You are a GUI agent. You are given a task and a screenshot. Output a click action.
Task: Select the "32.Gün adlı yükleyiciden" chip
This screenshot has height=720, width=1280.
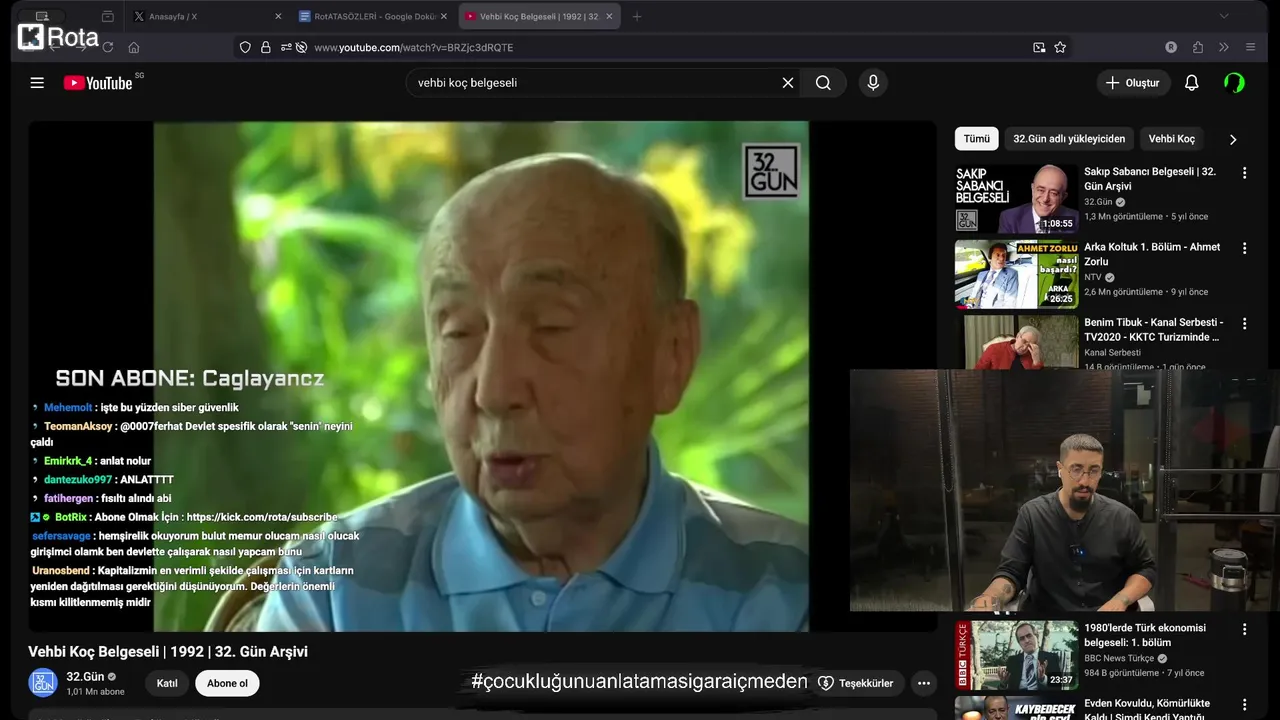1069,139
